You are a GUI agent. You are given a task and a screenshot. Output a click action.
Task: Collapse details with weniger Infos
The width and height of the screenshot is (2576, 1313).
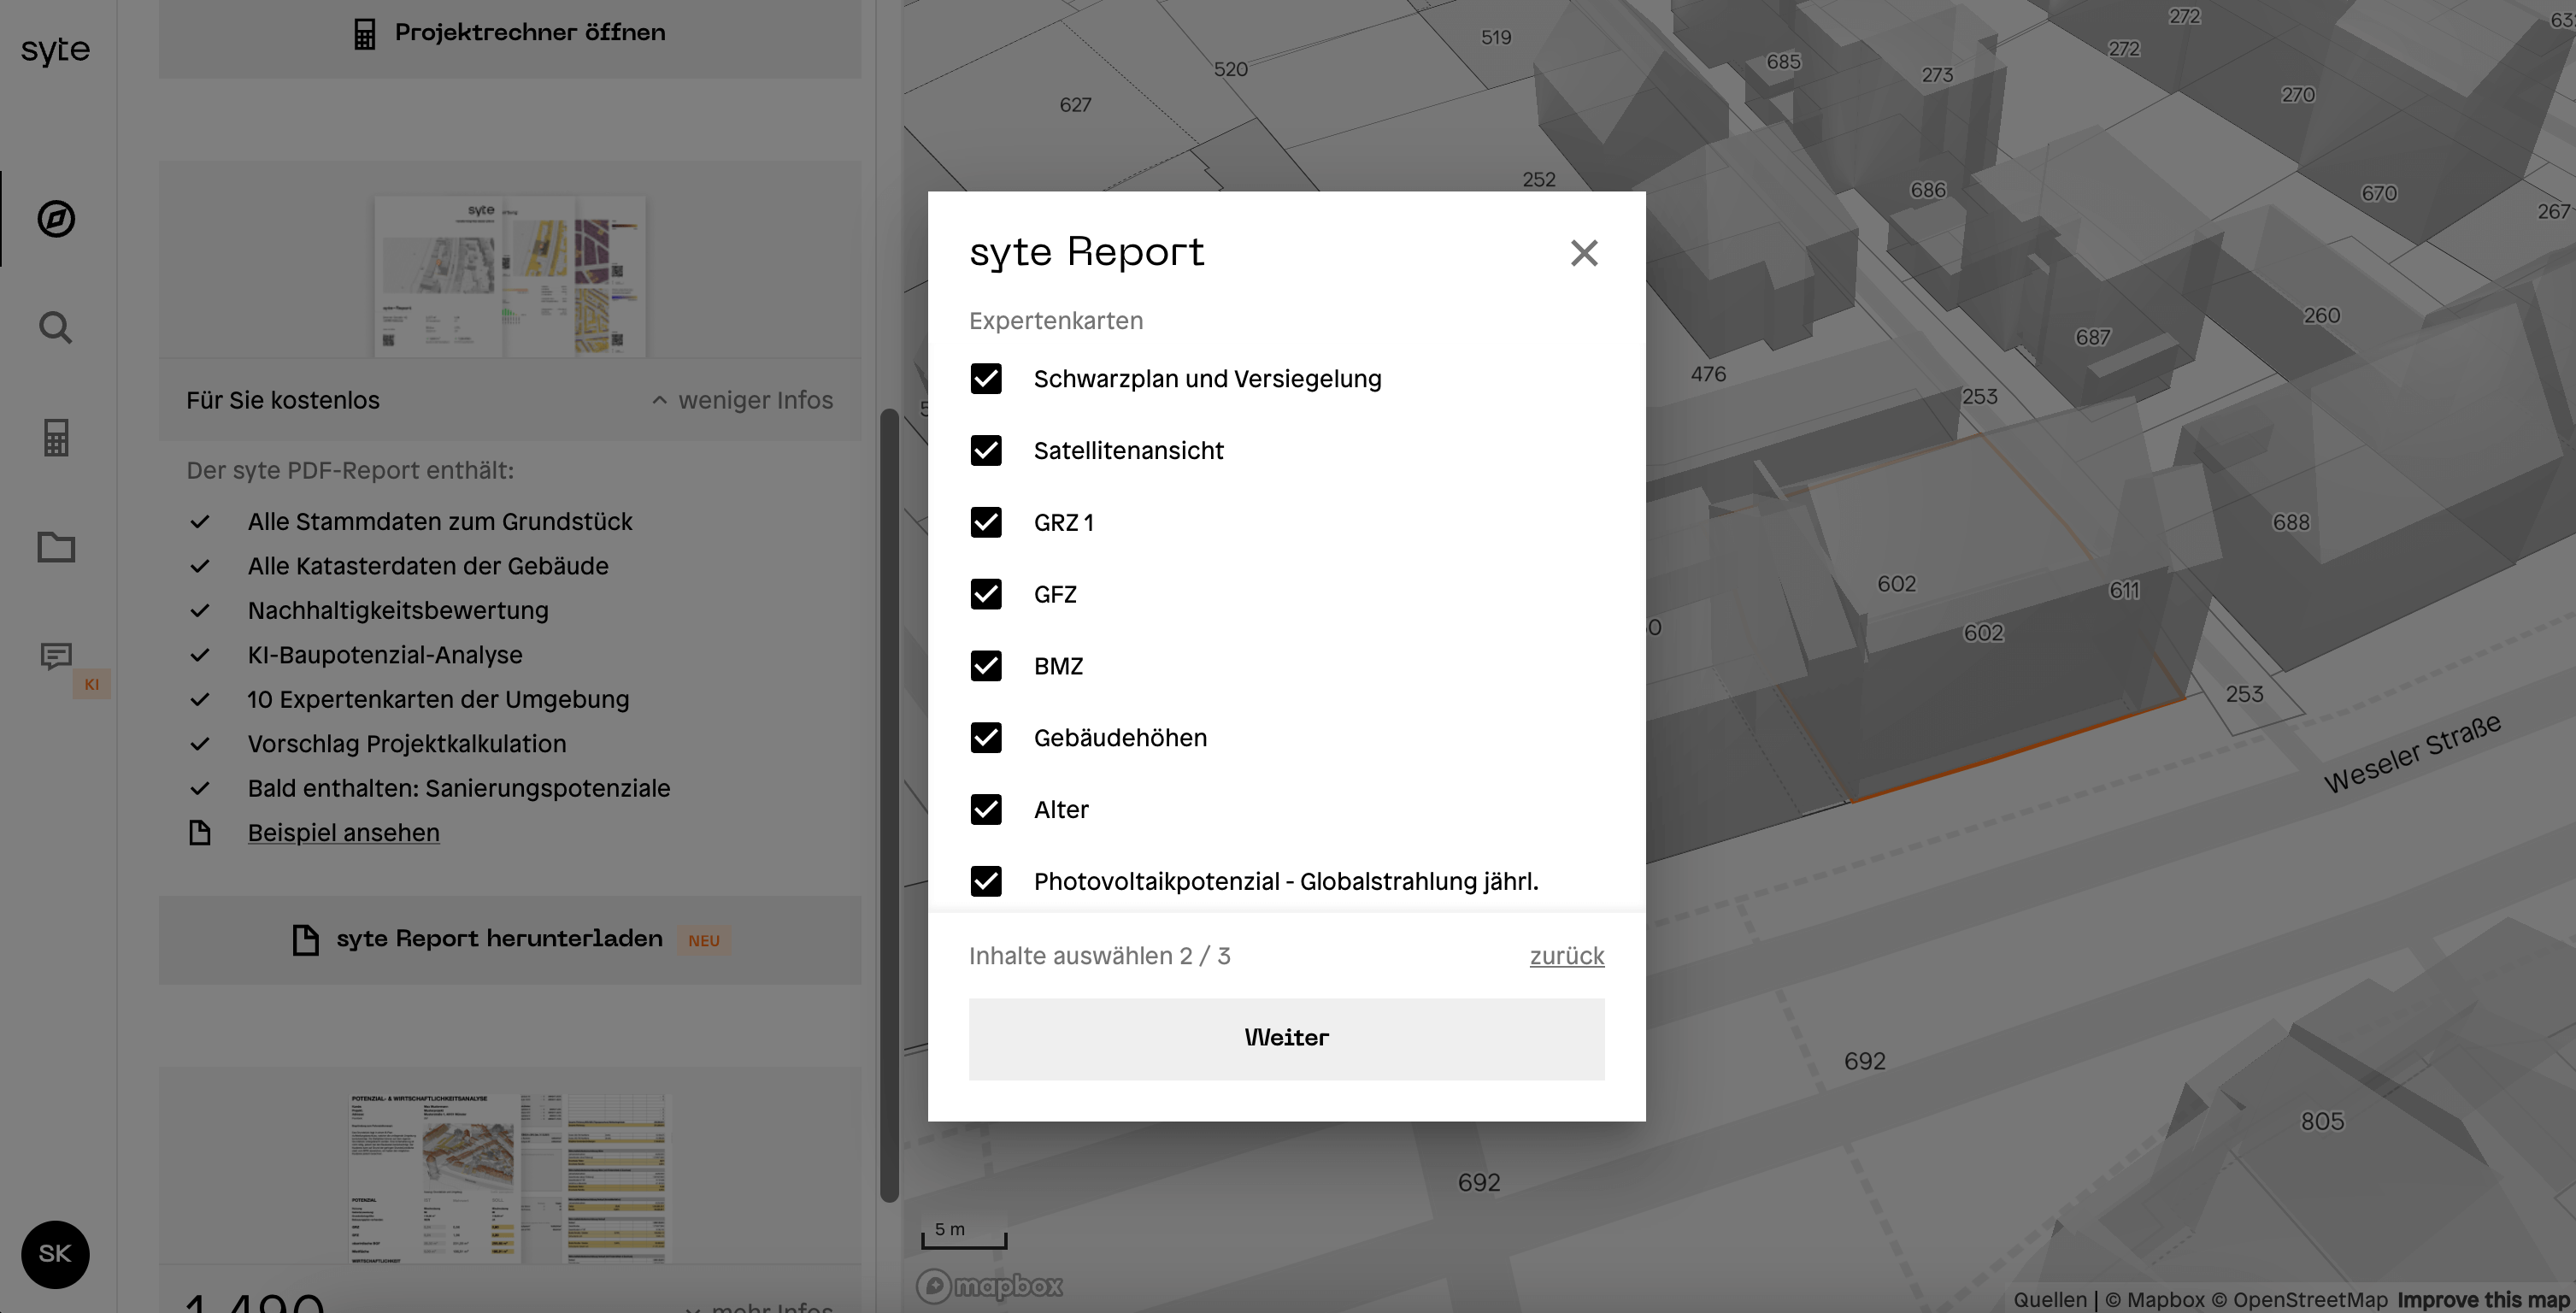pos(743,400)
